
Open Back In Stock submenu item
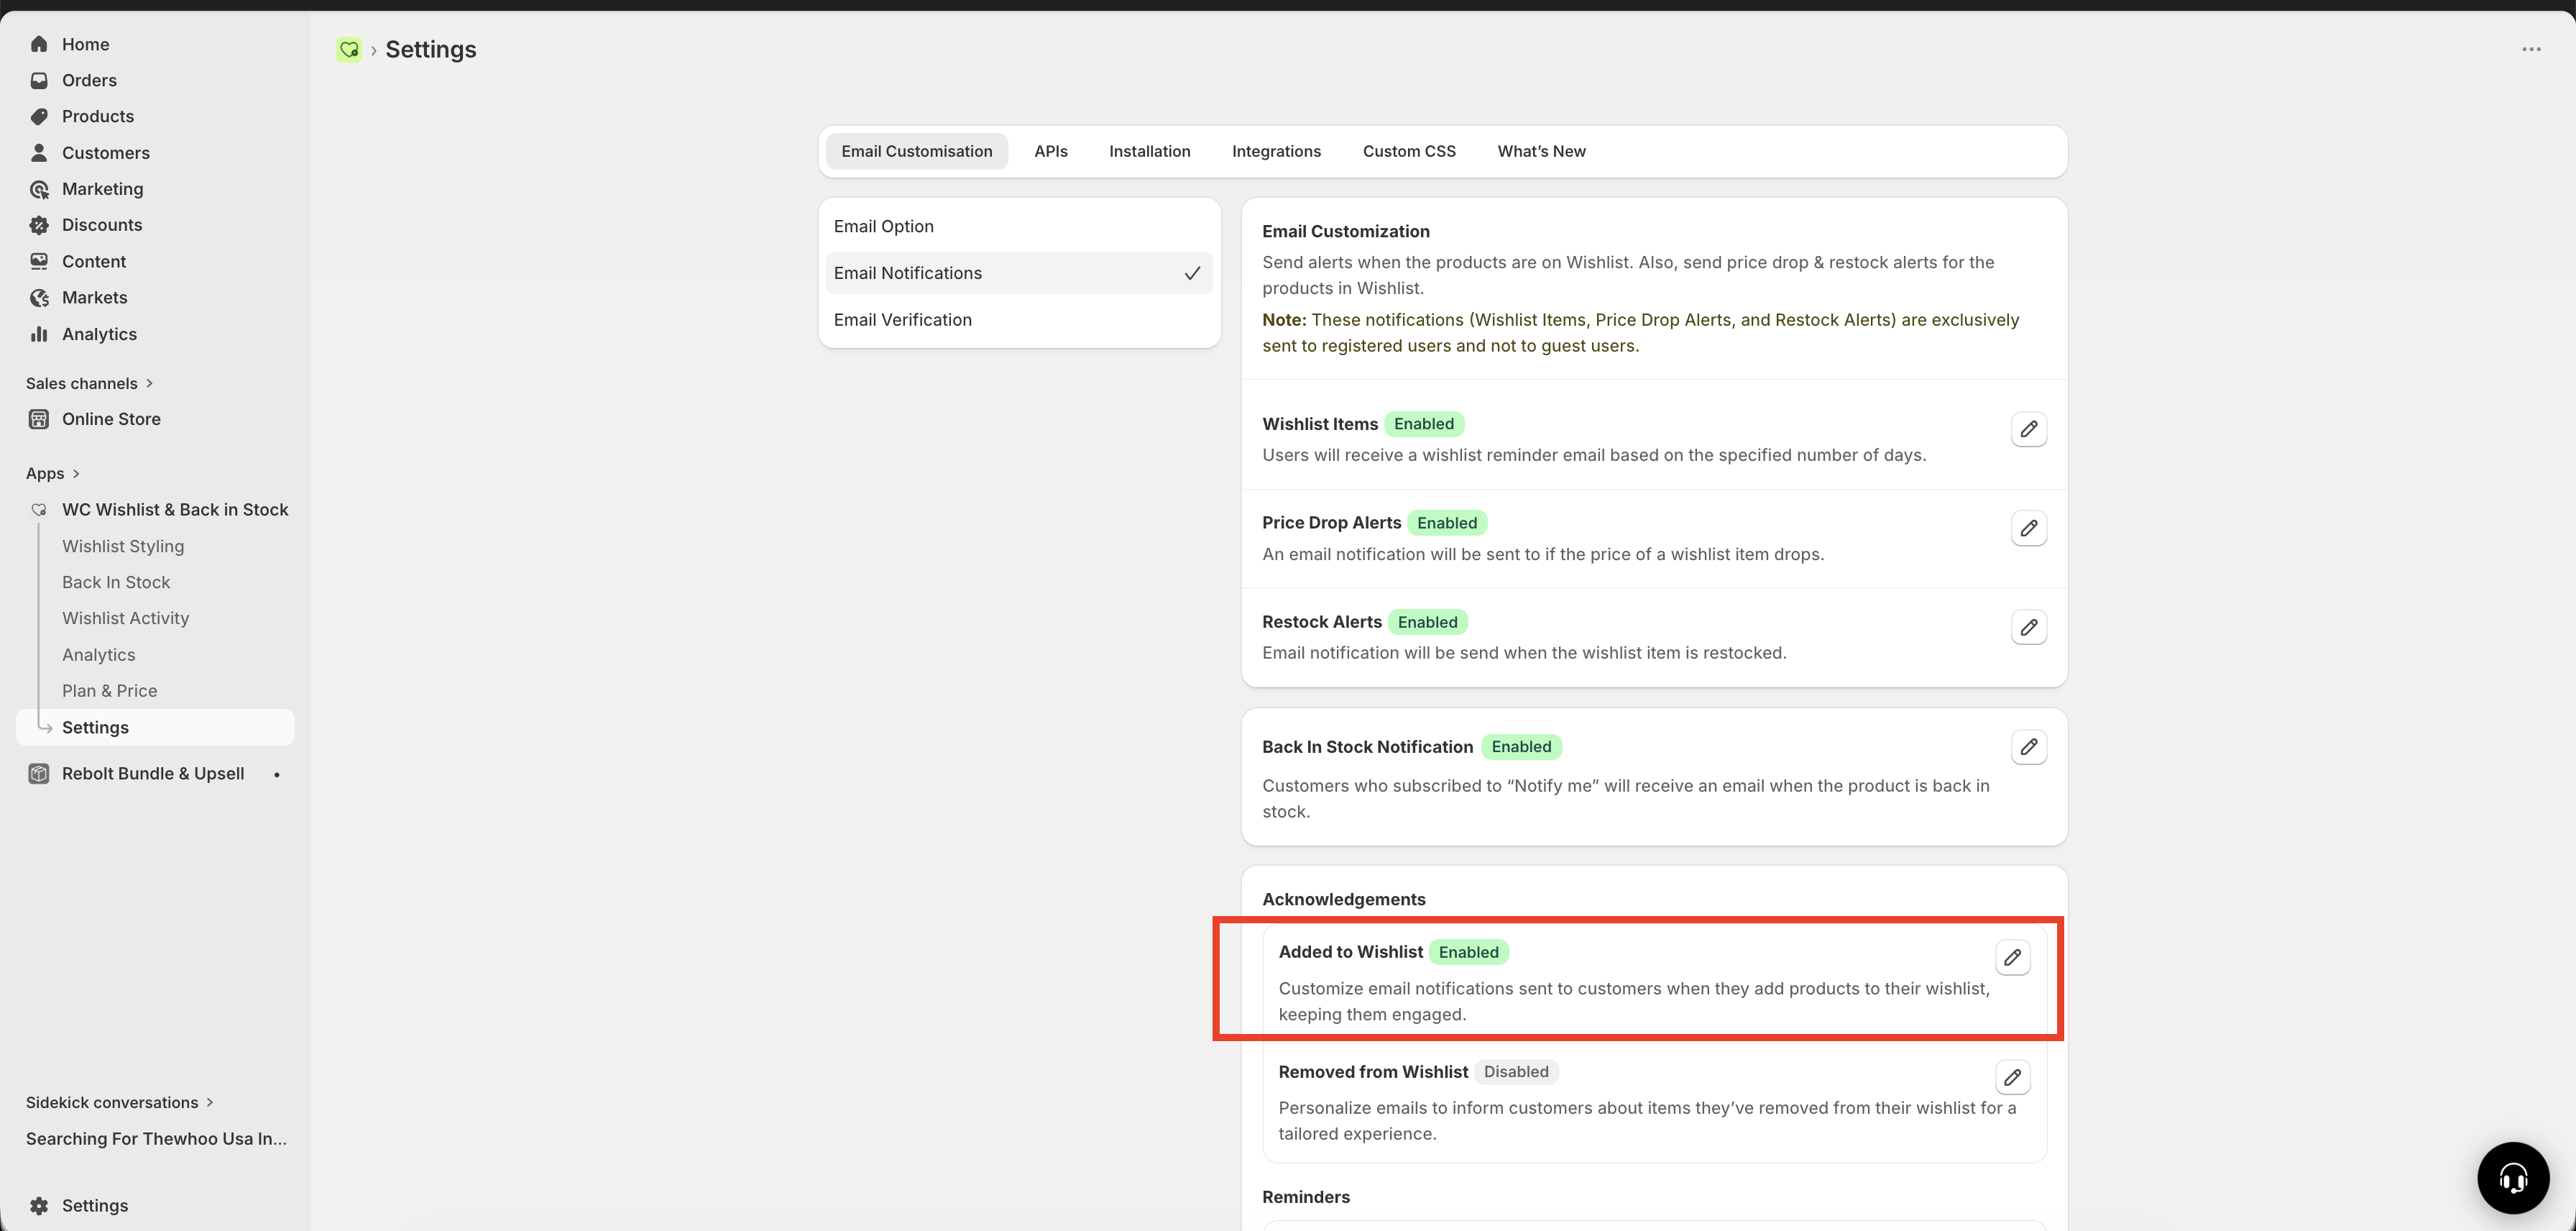point(116,582)
